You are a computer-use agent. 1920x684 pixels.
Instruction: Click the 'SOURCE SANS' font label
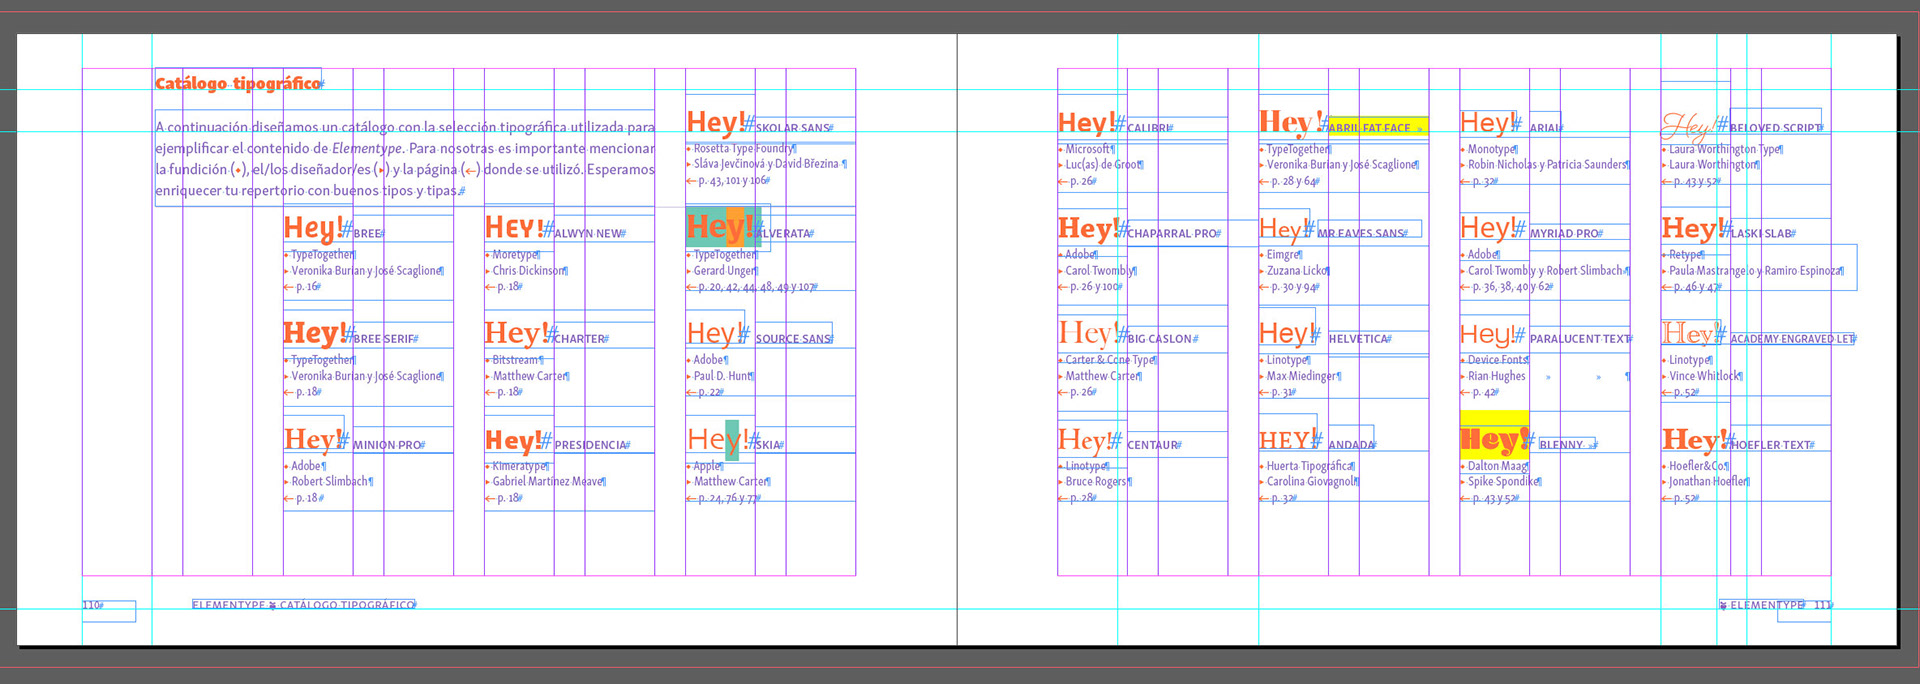pyautogui.click(x=793, y=339)
